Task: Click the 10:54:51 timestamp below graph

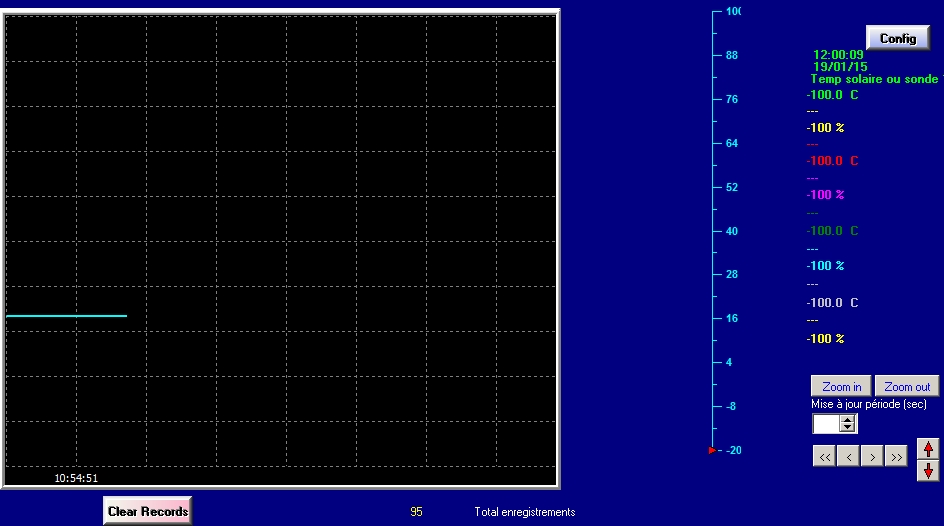Action: 76,478
